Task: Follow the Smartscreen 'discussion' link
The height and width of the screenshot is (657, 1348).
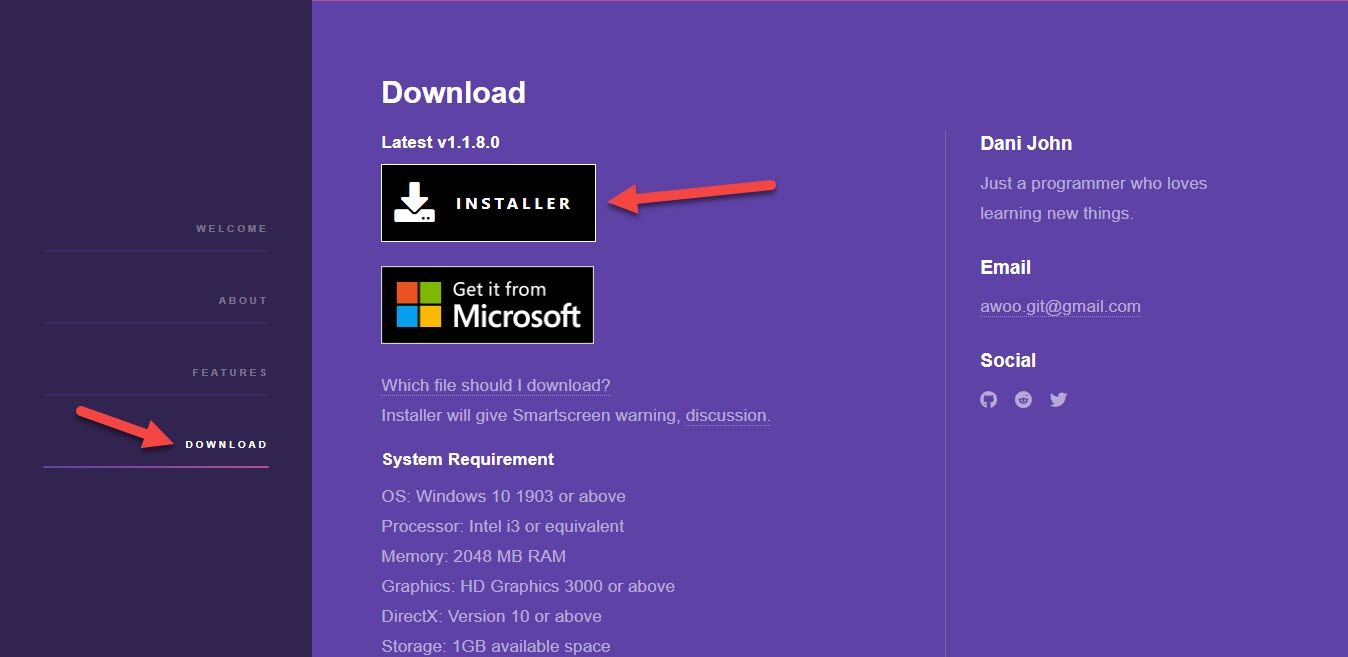Action: point(727,416)
